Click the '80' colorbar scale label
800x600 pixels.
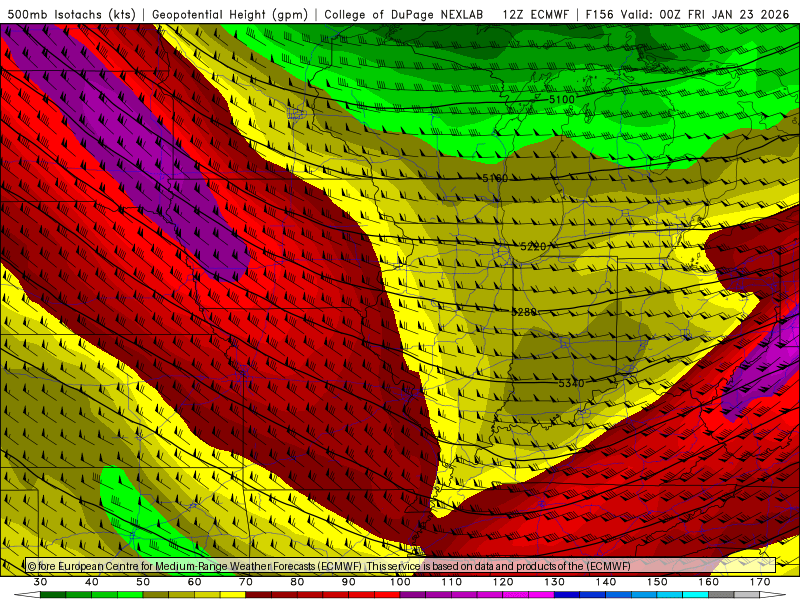coord(297,582)
